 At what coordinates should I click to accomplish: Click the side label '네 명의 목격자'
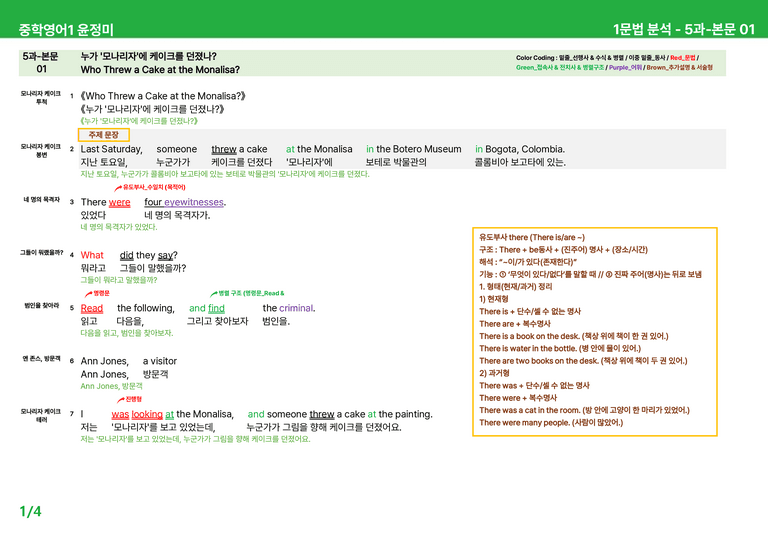(x=42, y=200)
